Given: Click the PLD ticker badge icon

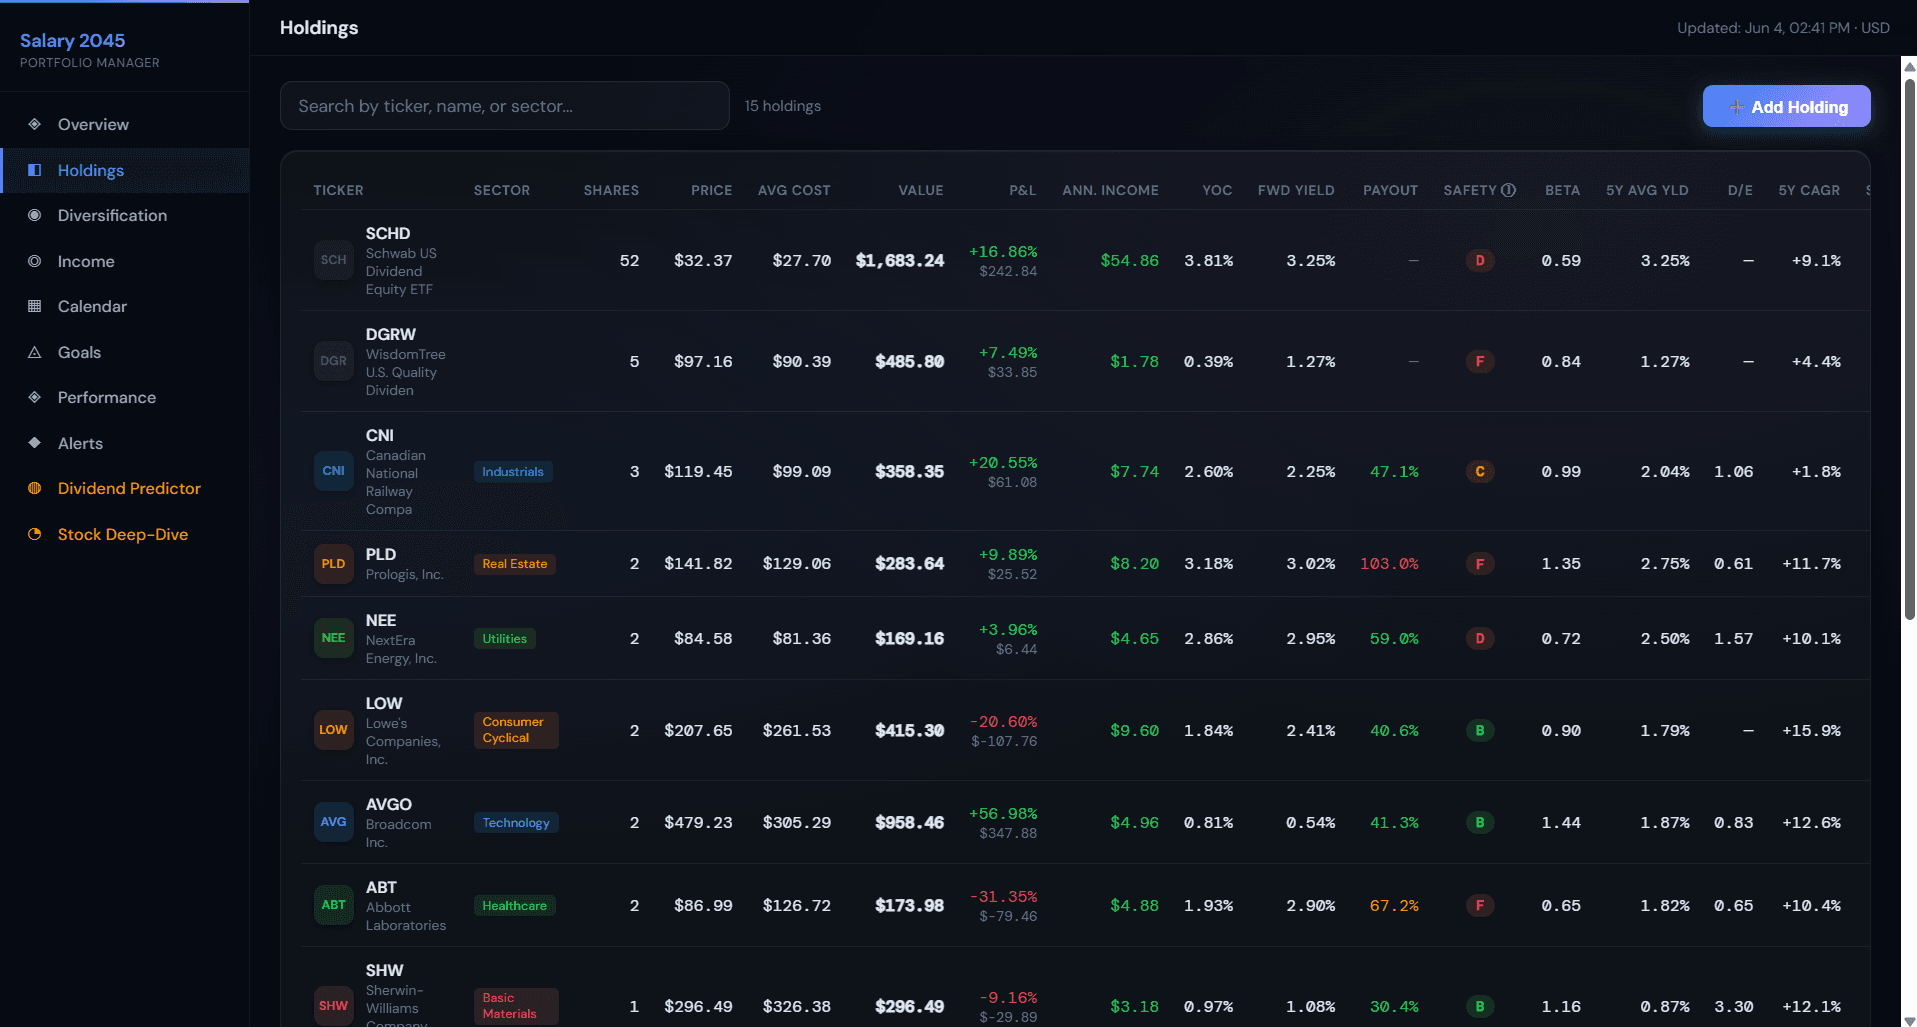Looking at the screenshot, I should click(334, 564).
